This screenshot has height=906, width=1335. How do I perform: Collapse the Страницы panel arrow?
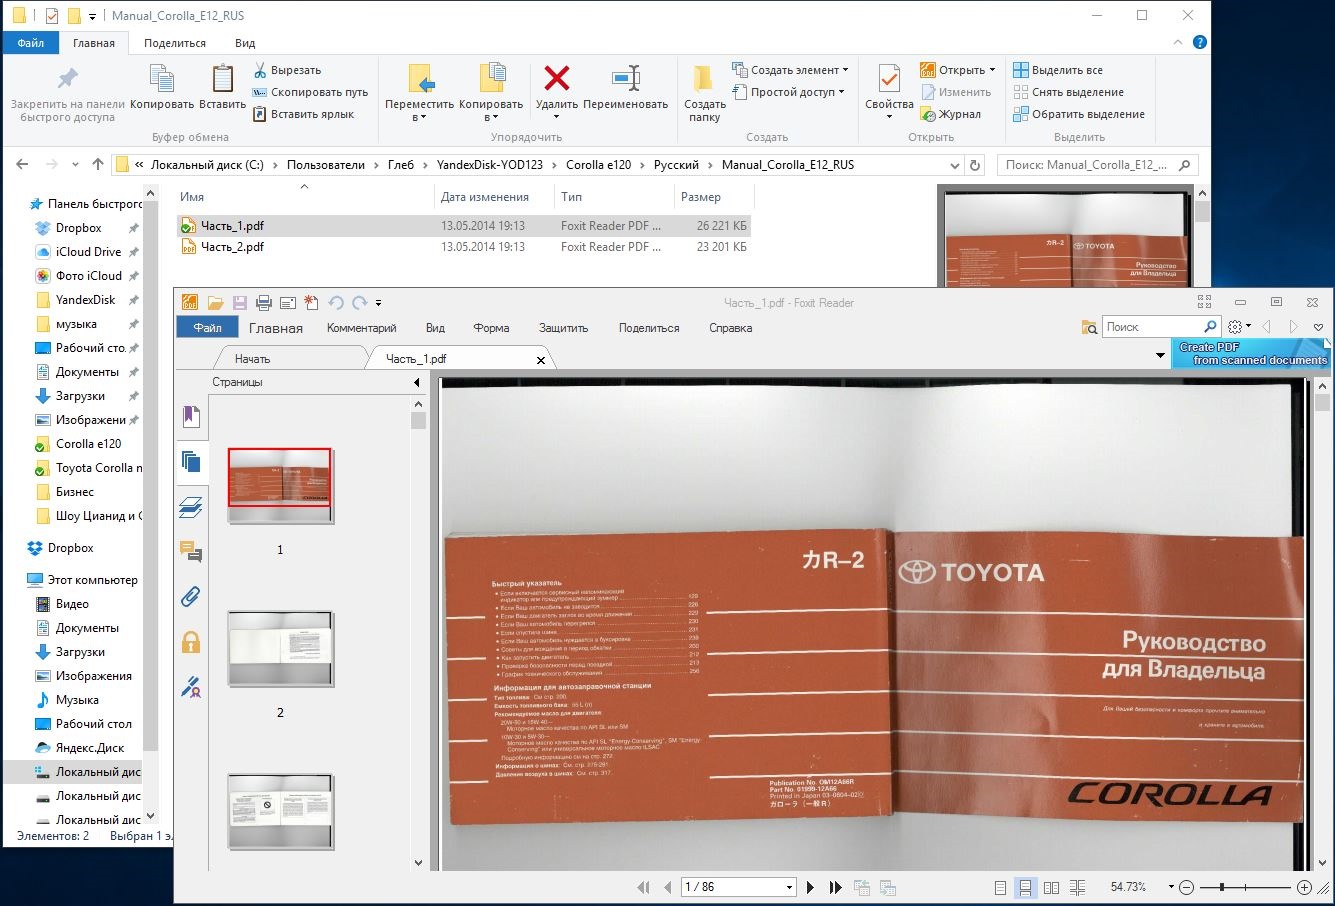417,383
